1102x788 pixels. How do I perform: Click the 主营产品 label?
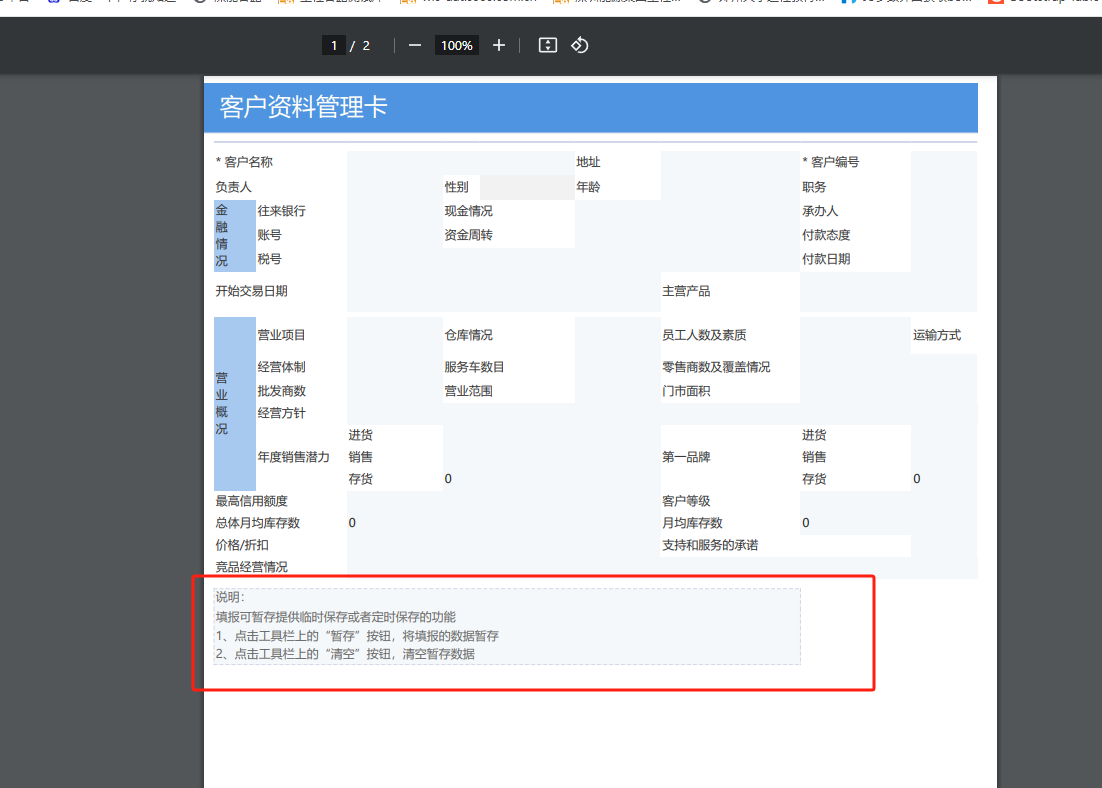(686, 291)
